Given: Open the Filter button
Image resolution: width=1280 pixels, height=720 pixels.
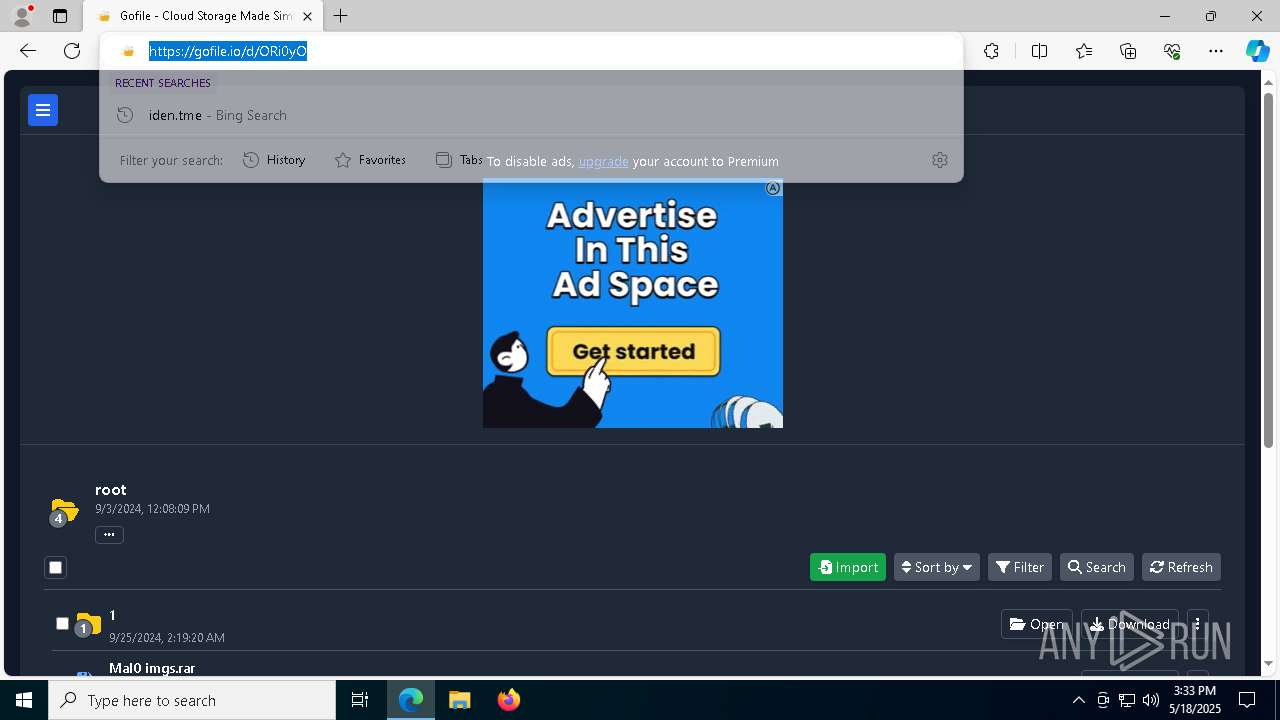Looking at the screenshot, I should click(1020, 567).
